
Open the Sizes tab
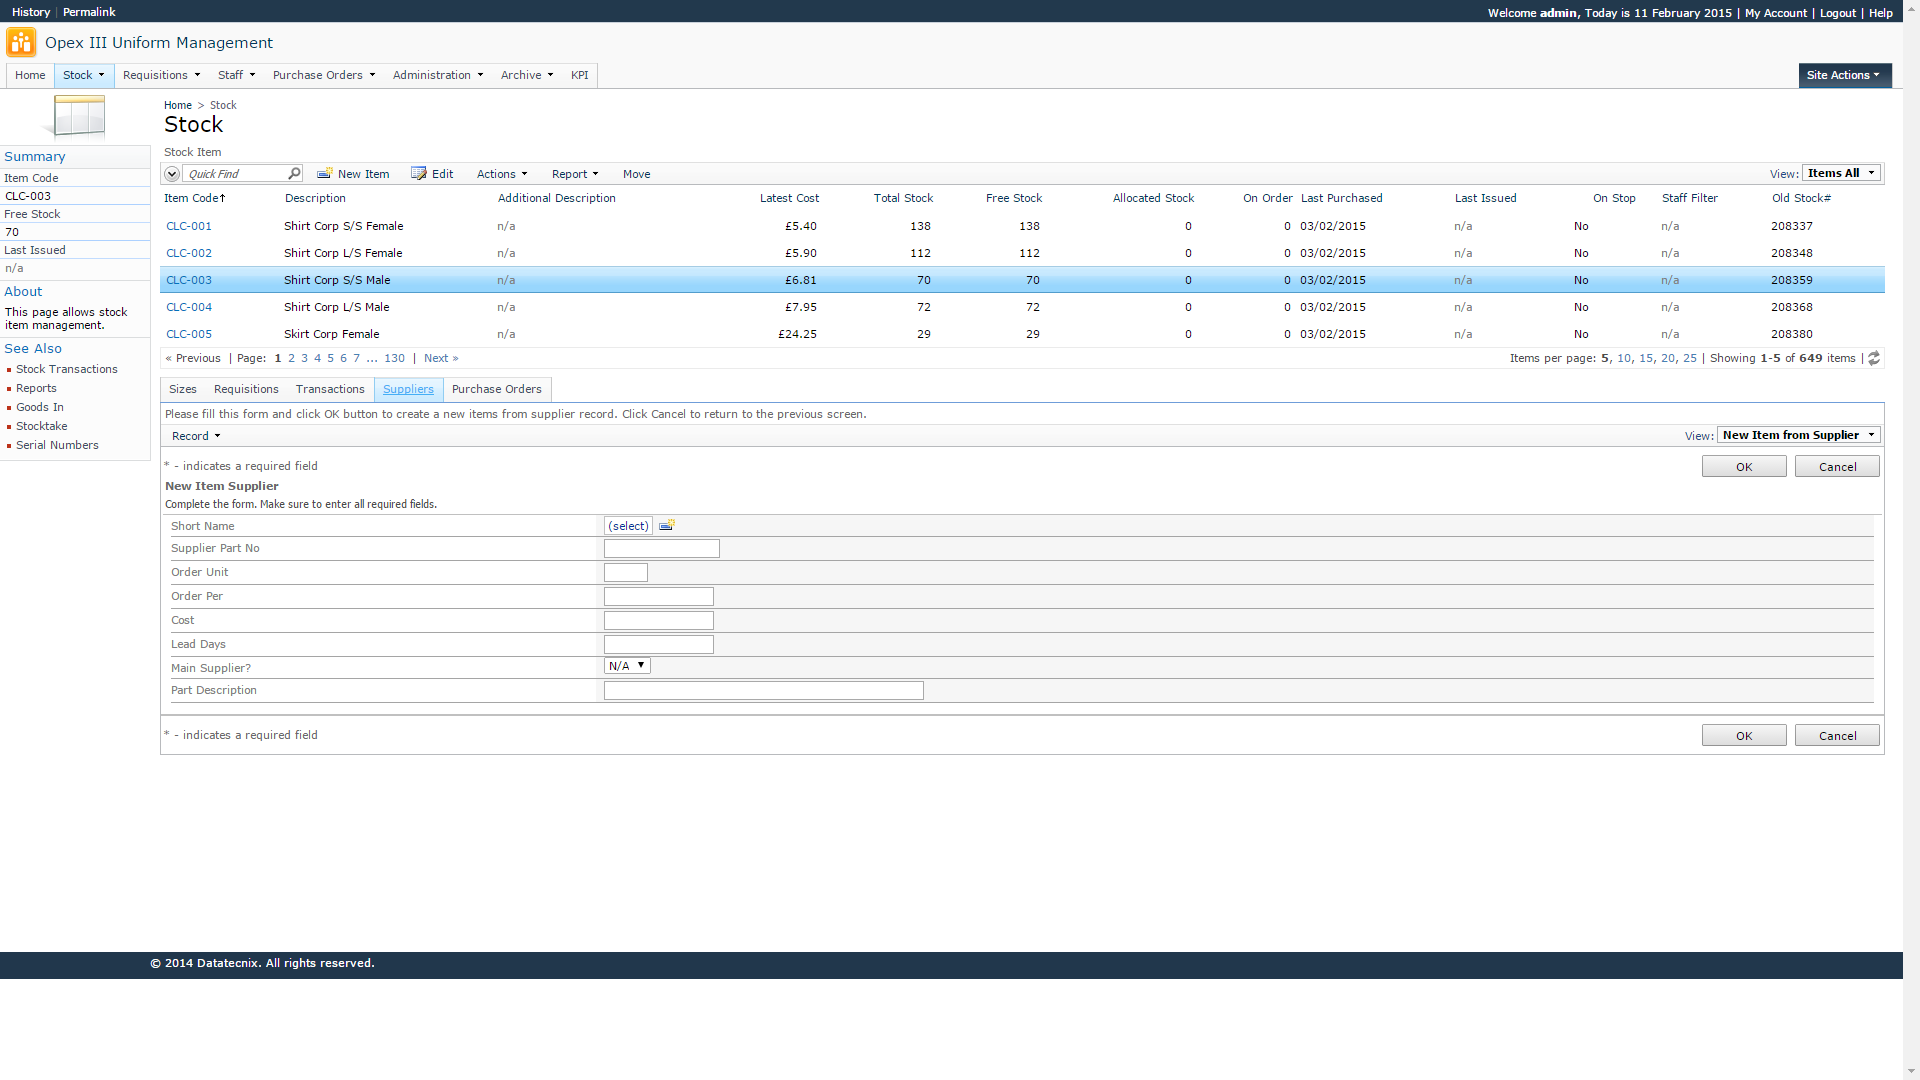point(183,389)
